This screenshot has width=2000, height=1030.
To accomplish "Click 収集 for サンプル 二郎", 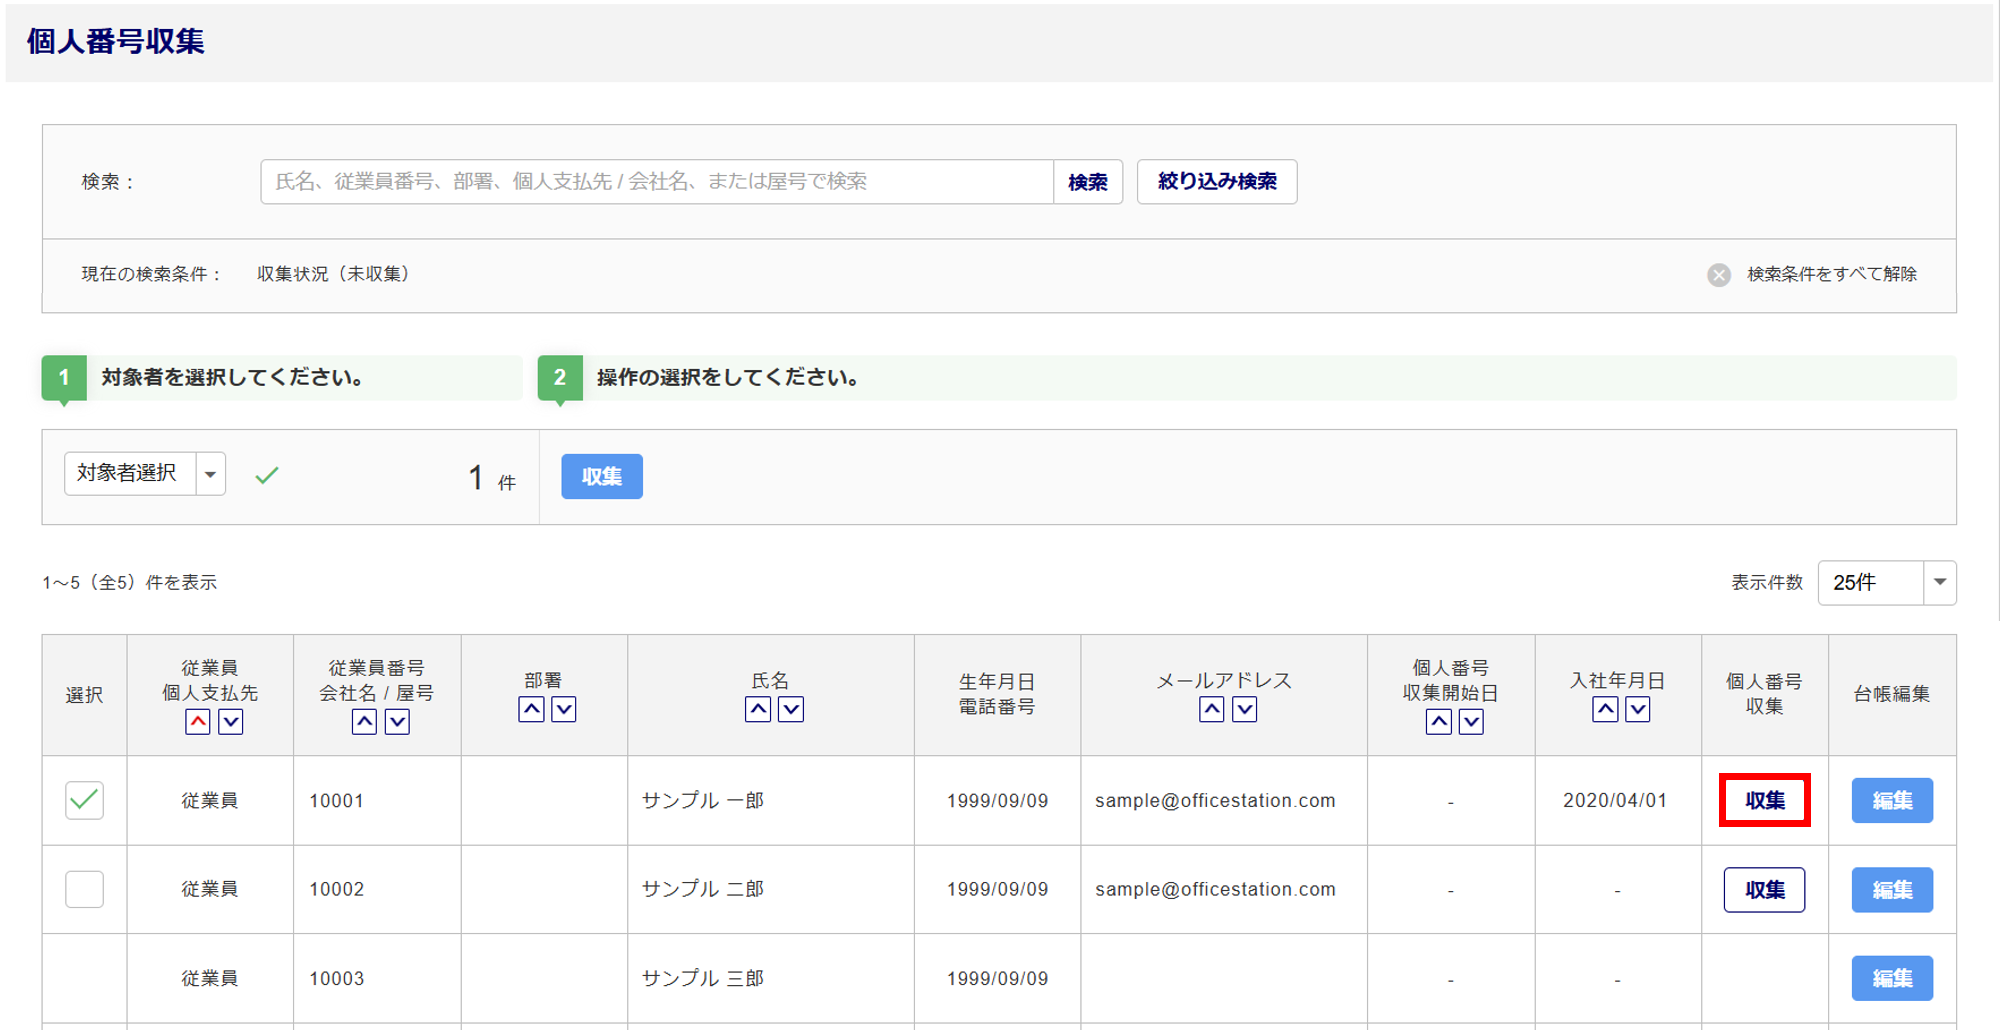I will click(x=1765, y=890).
